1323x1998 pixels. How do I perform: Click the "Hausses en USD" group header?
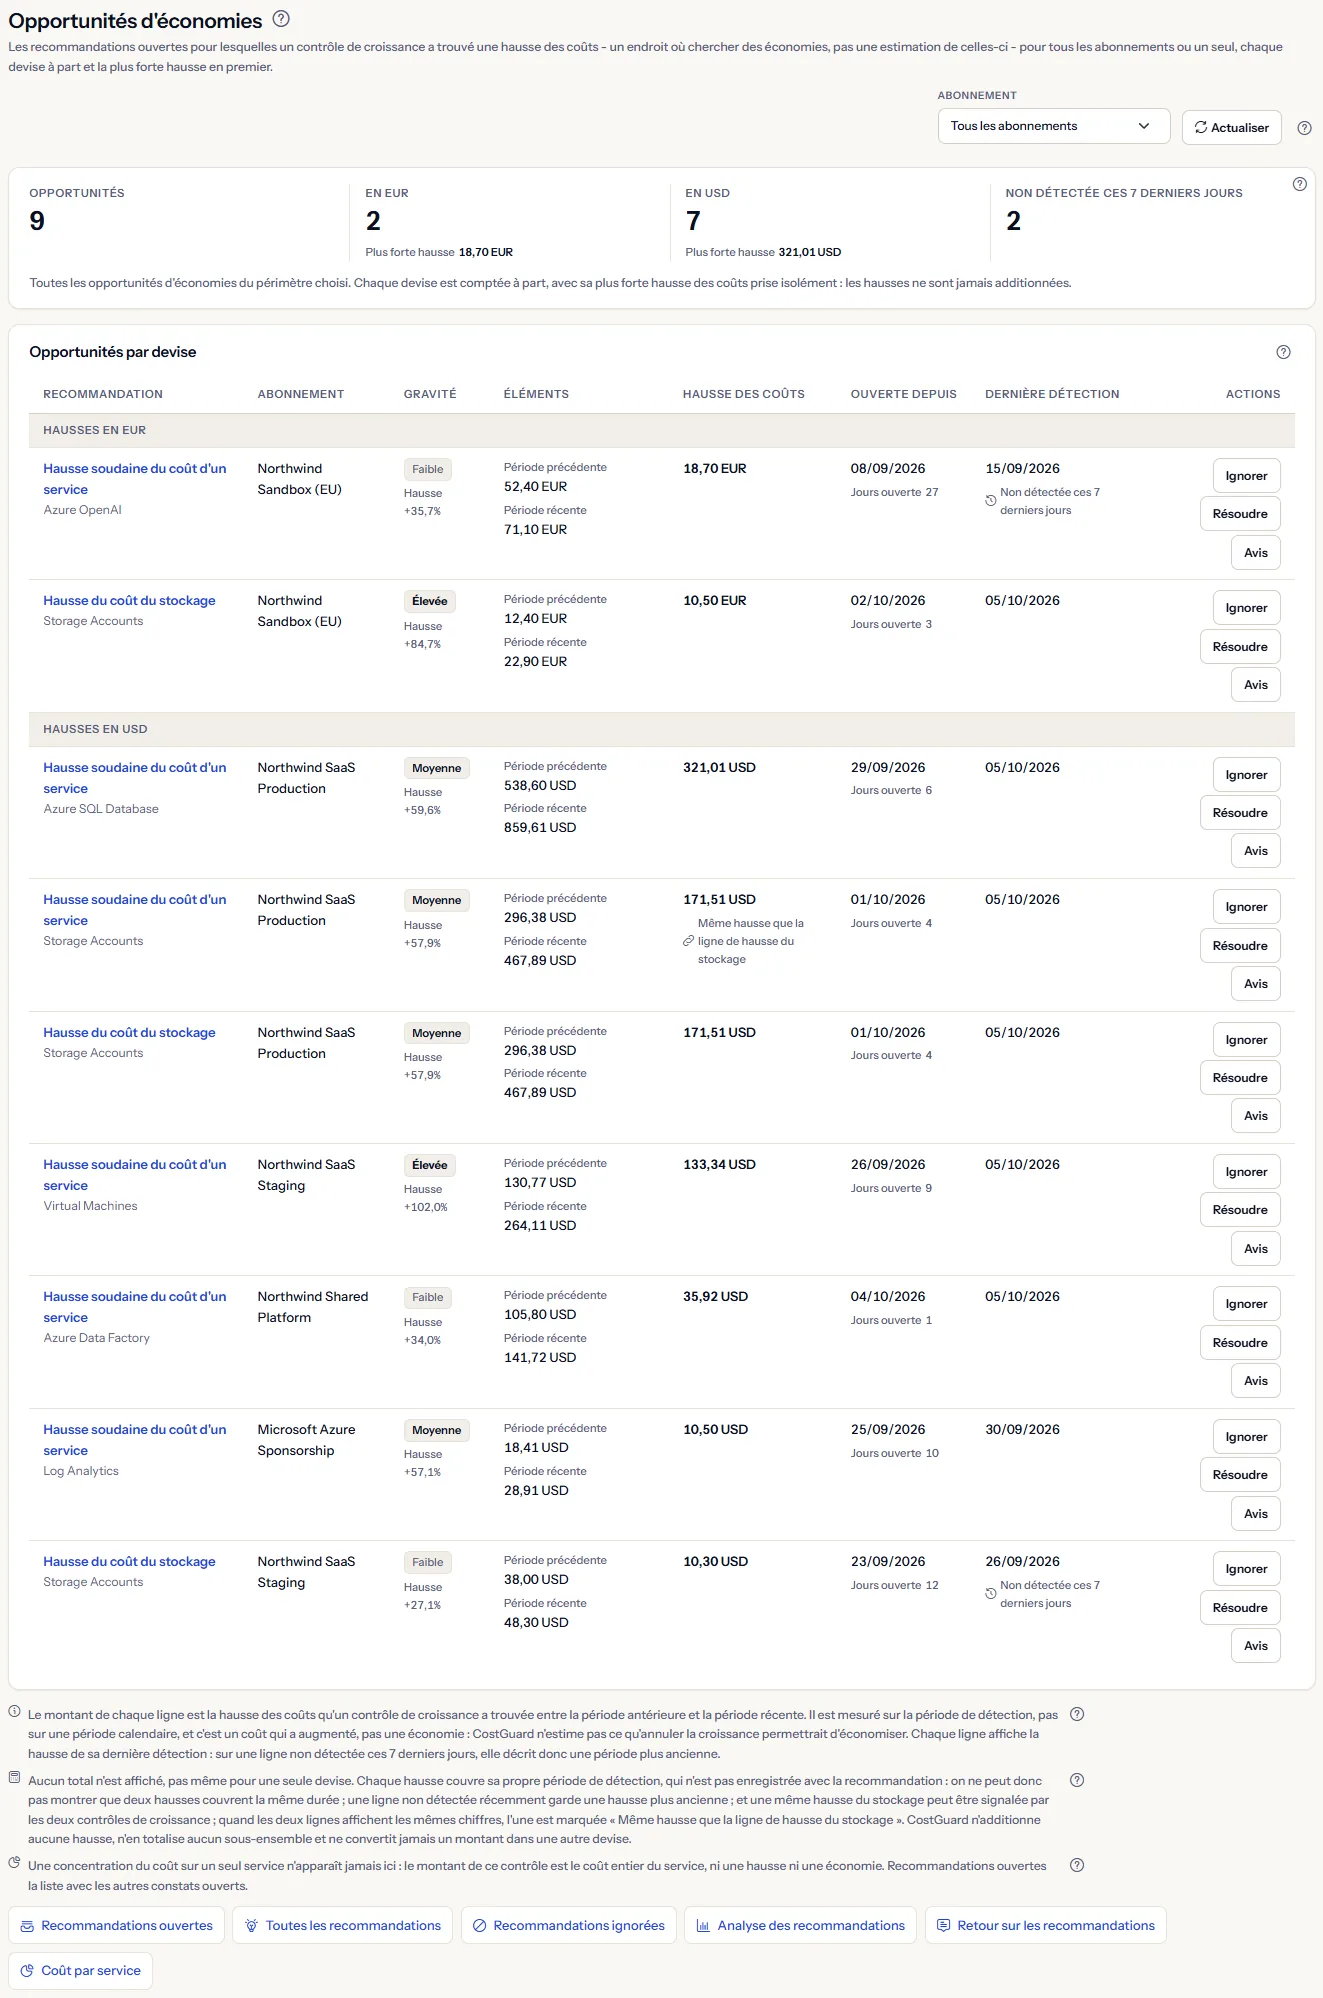coord(662,729)
